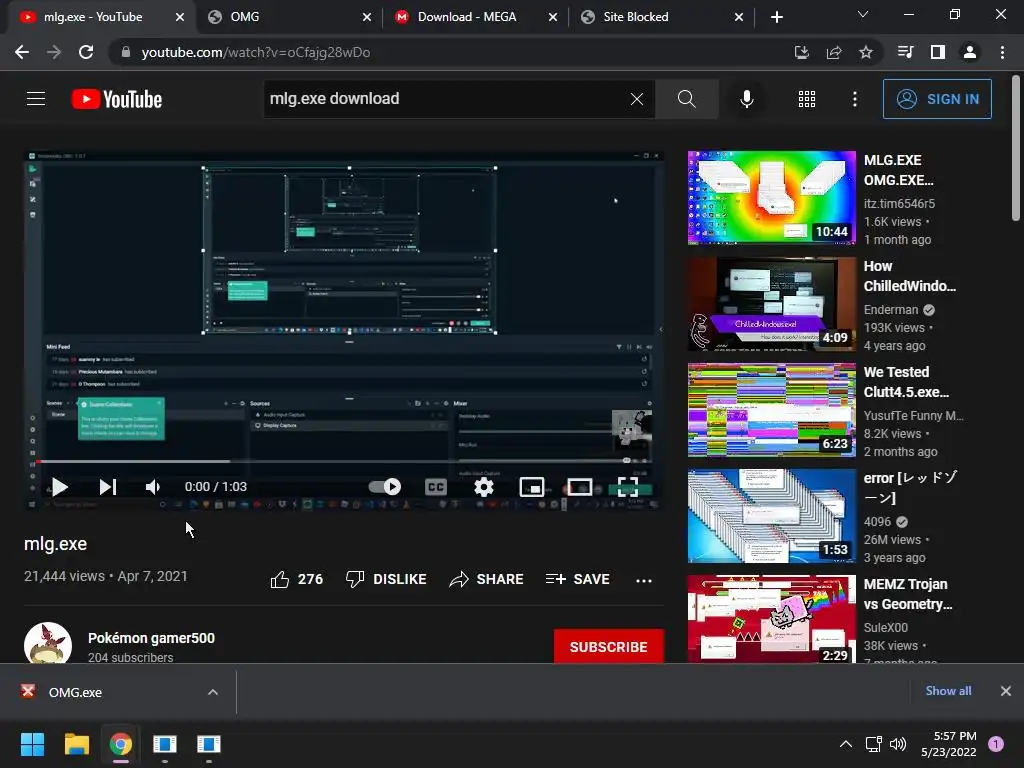Screen dimensions: 1024x768
Task: Open the error video by 4096
Action: tap(772, 516)
